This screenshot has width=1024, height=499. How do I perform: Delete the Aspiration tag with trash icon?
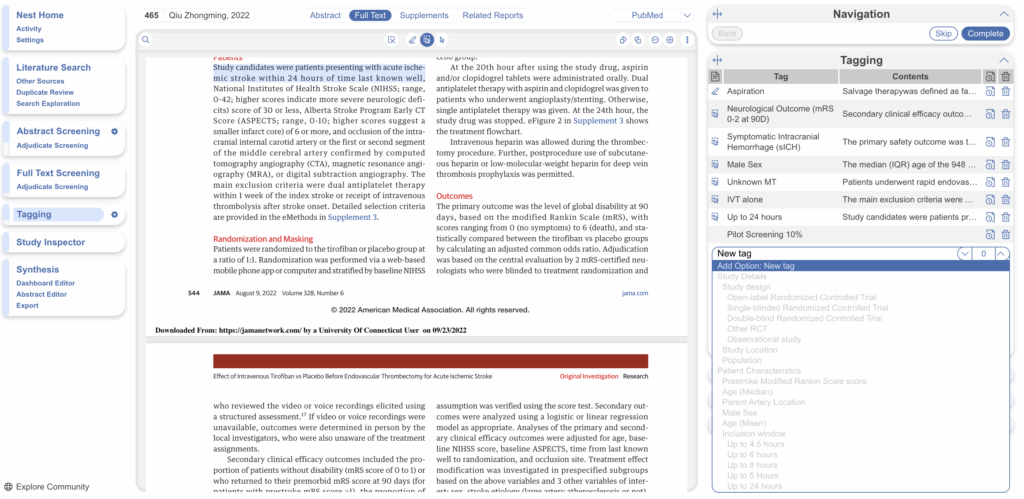click(x=1006, y=91)
